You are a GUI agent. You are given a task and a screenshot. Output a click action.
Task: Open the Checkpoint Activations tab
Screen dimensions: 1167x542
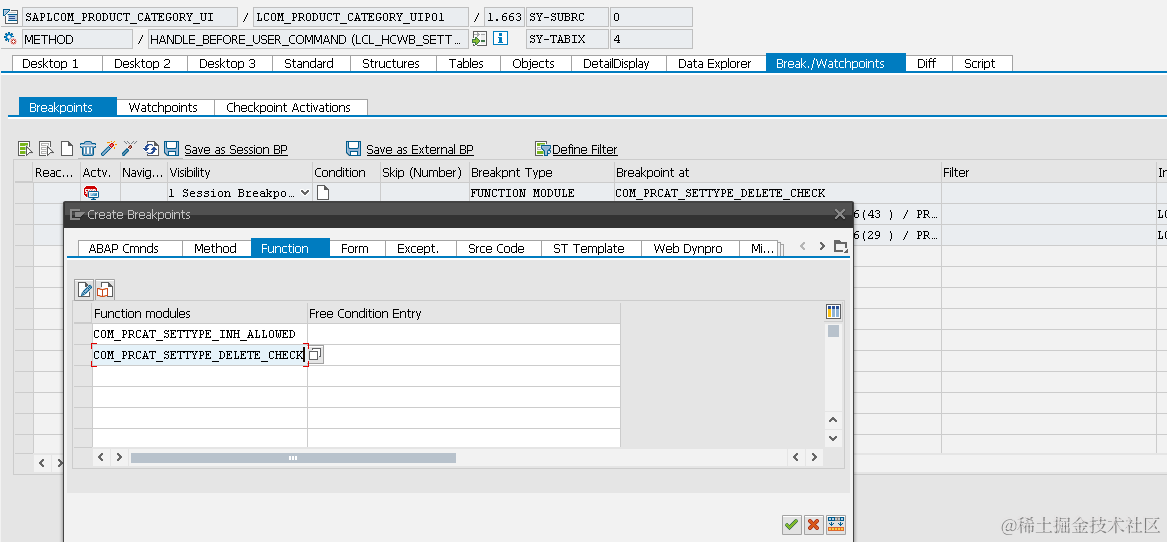(x=288, y=107)
